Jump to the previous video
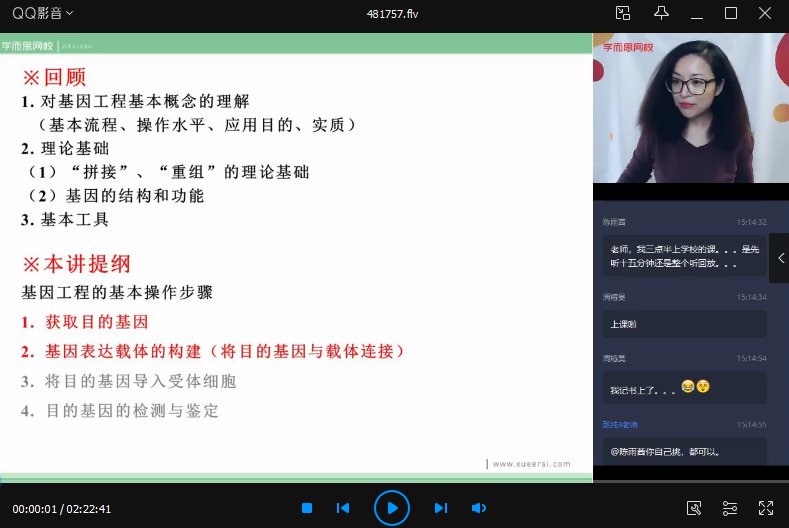The image size is (789, 528). pos(343,508)
